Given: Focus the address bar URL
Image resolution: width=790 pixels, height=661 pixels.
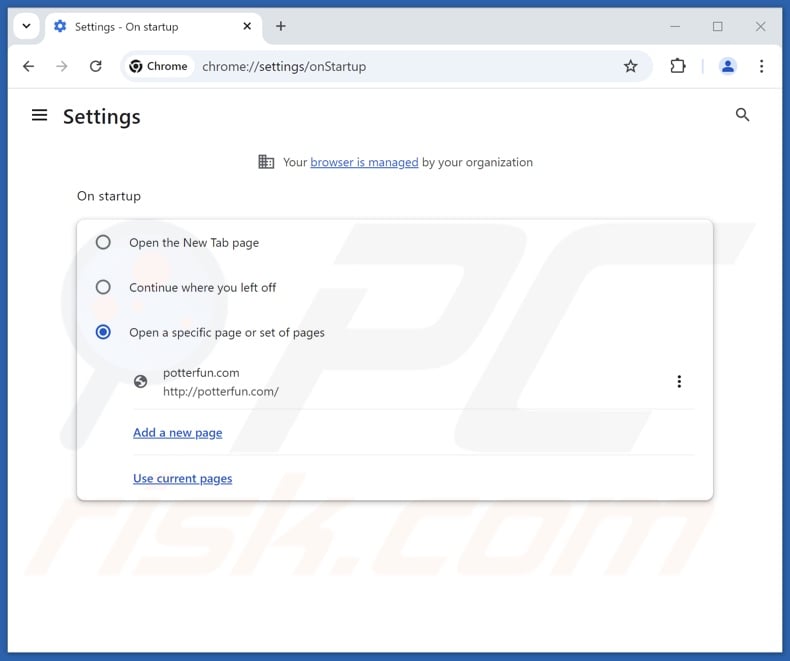Looking at the screenshot, I should coord(284,67).
